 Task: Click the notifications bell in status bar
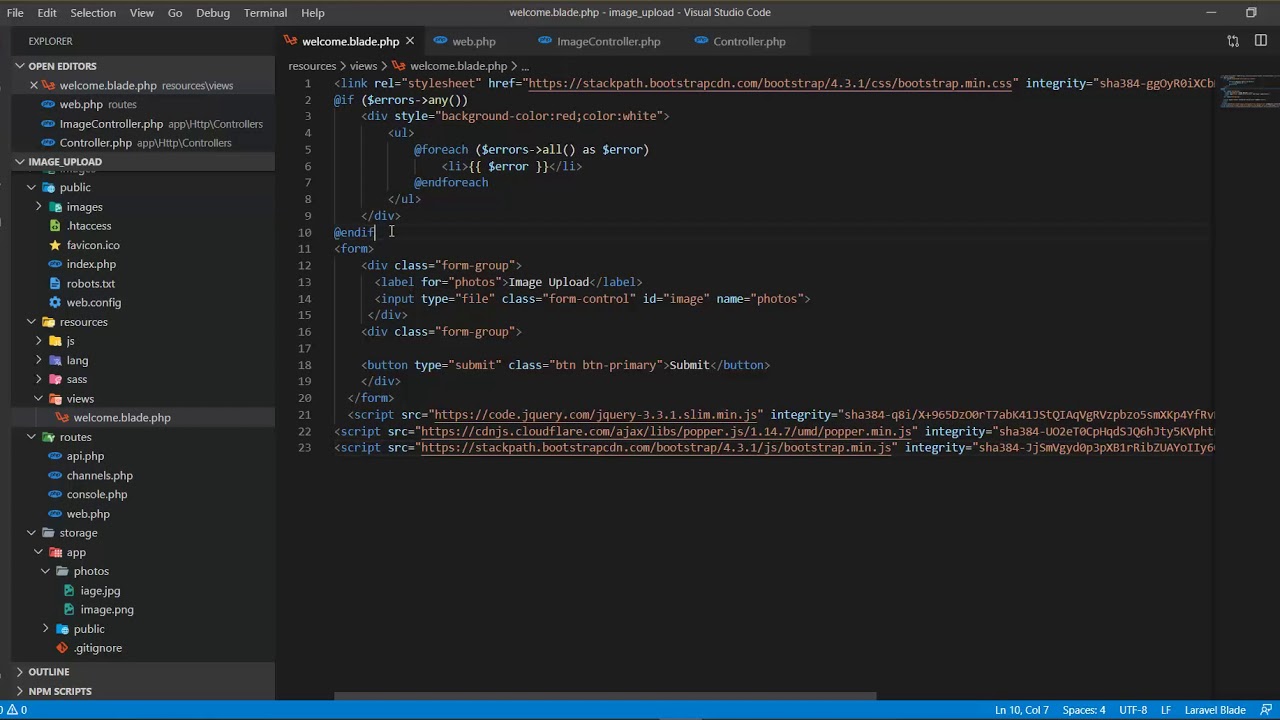click(x=1262, y=710)
